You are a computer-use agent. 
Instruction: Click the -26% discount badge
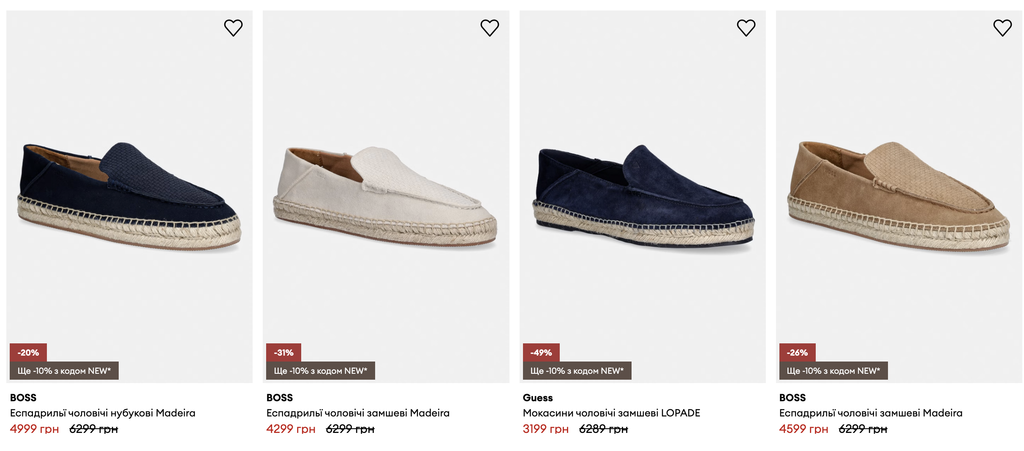point(797,352)
